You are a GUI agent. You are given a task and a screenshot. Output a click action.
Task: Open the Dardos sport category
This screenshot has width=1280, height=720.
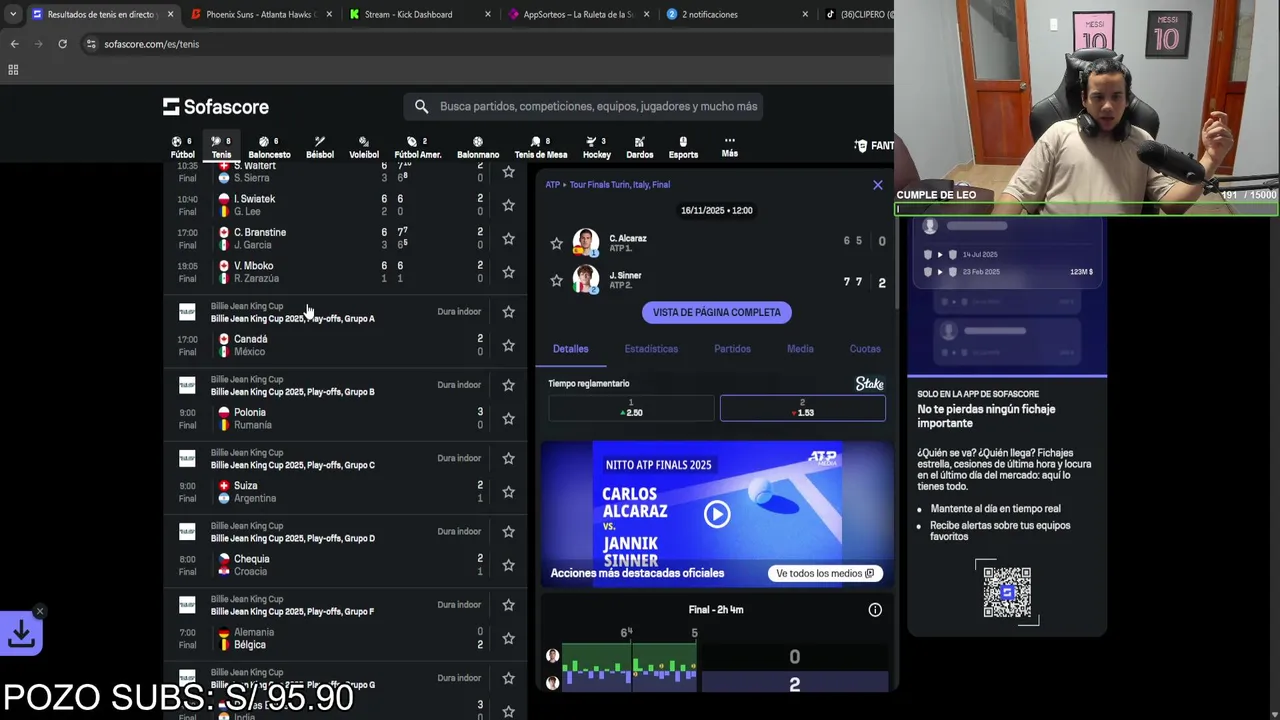[640, 147]
